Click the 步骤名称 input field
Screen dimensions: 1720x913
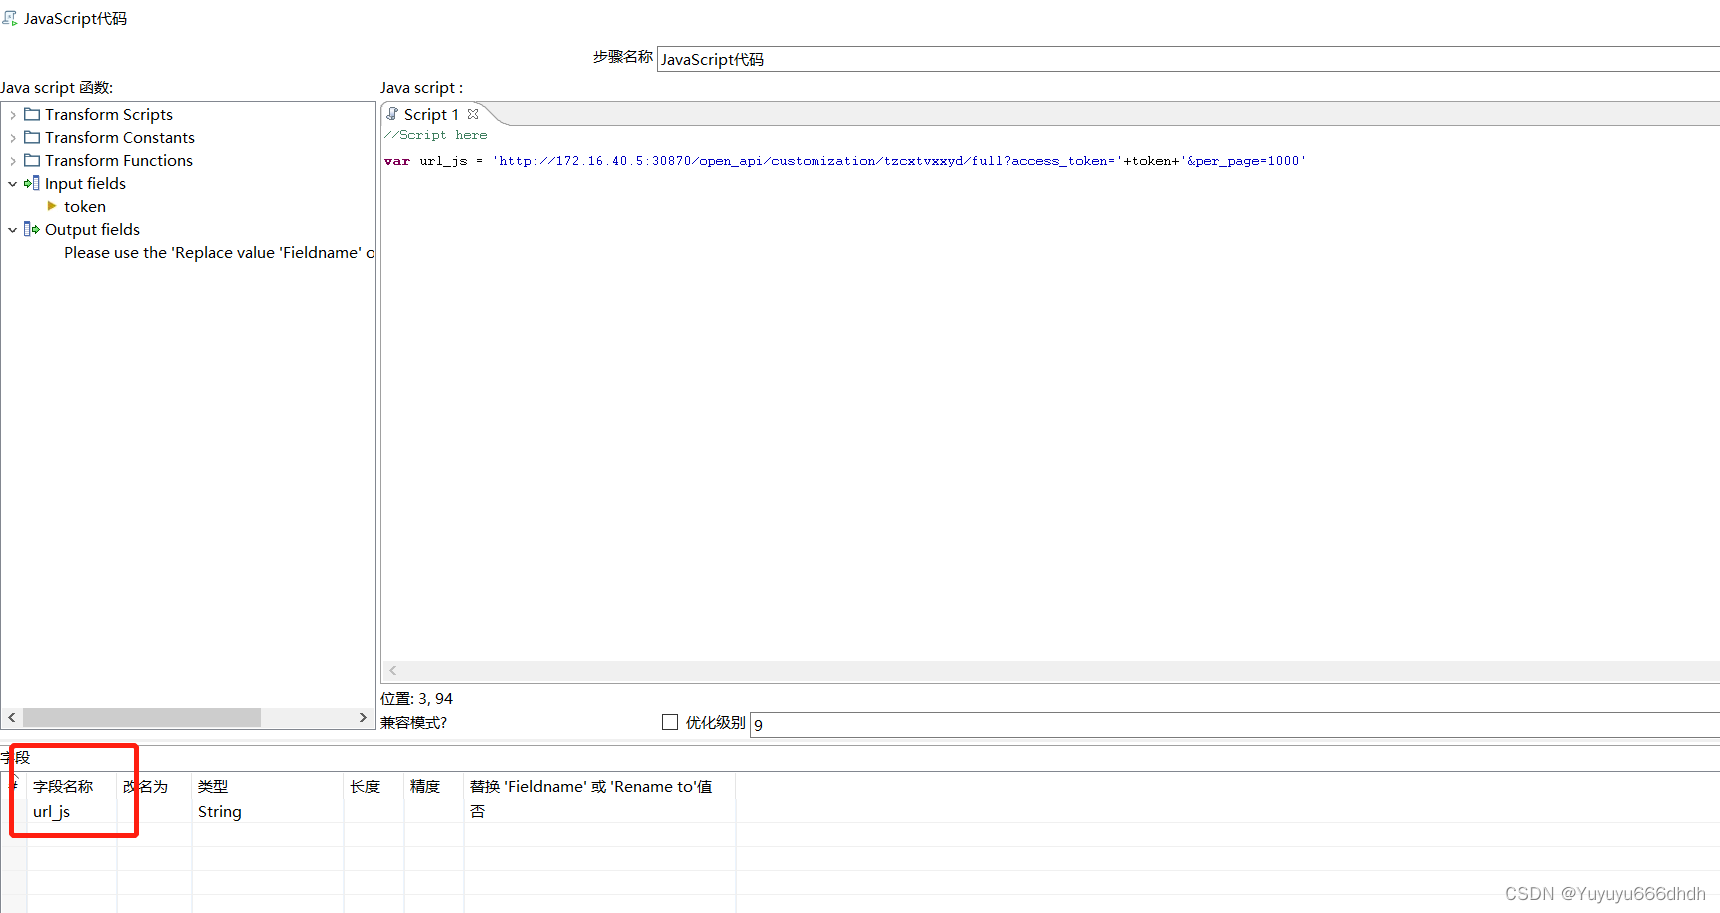pyautogui.click(x=900, y=58)
